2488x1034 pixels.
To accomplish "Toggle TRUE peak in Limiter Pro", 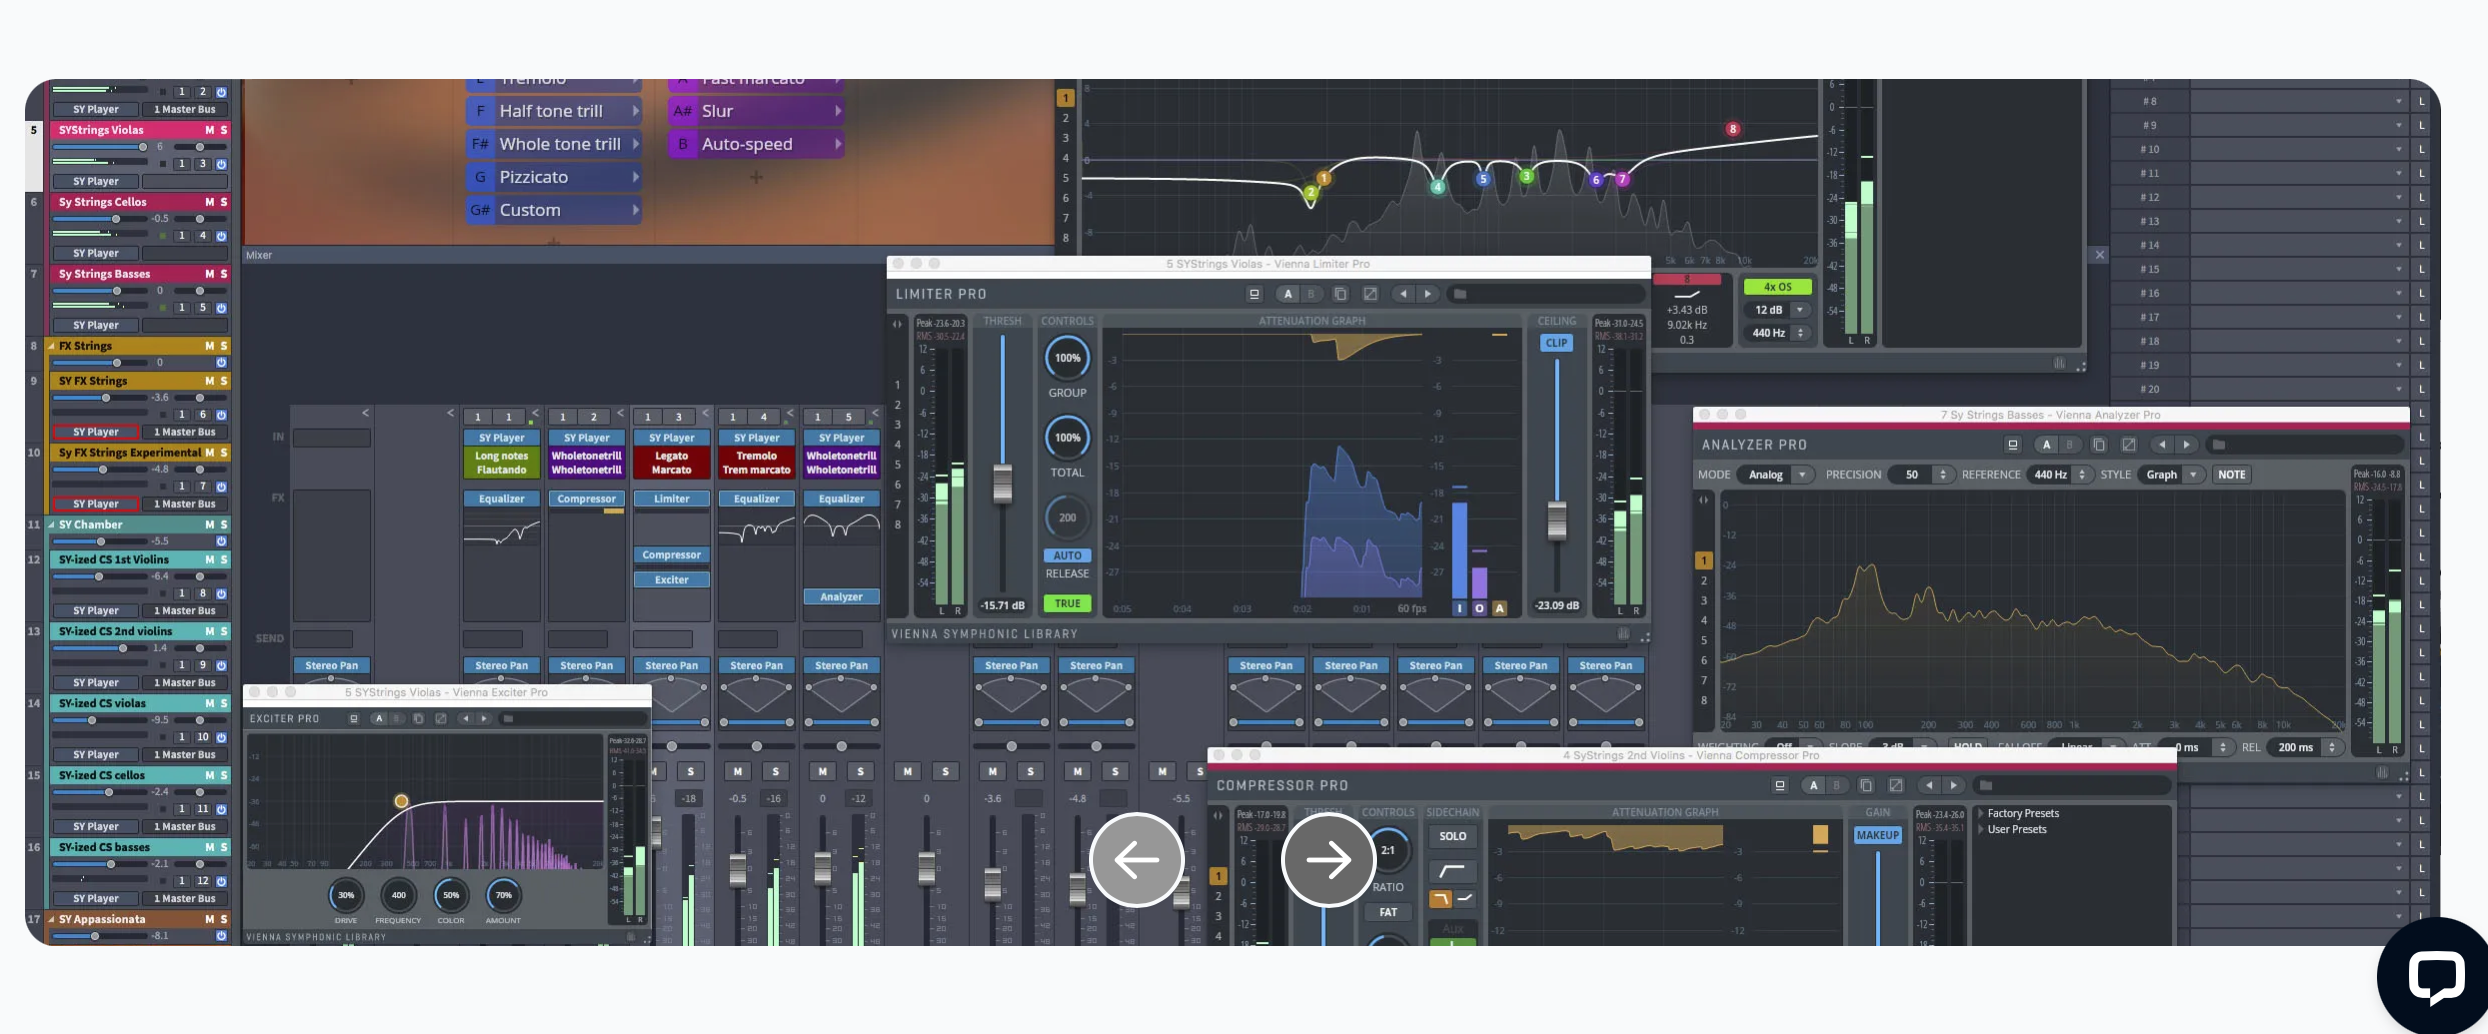I will click(1068, 604).
